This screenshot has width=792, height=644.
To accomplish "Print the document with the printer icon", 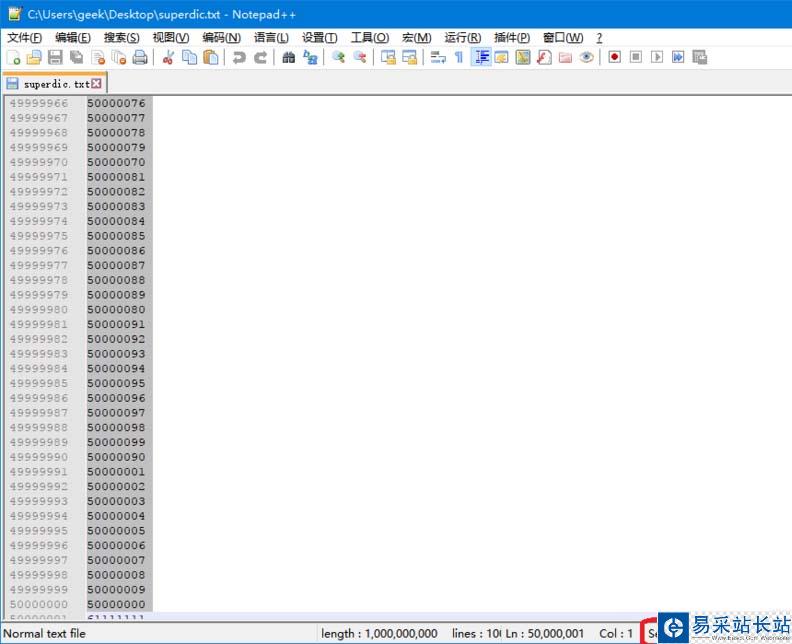I will point(140,58).
